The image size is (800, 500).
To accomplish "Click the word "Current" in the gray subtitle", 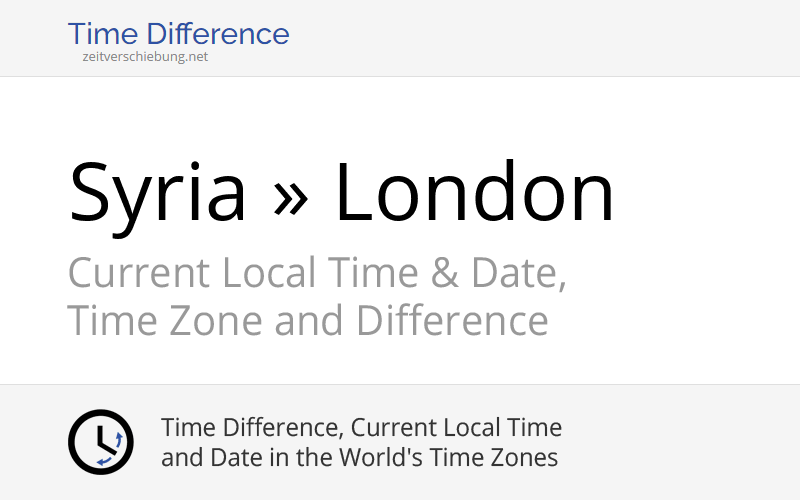I will (139, 273).
